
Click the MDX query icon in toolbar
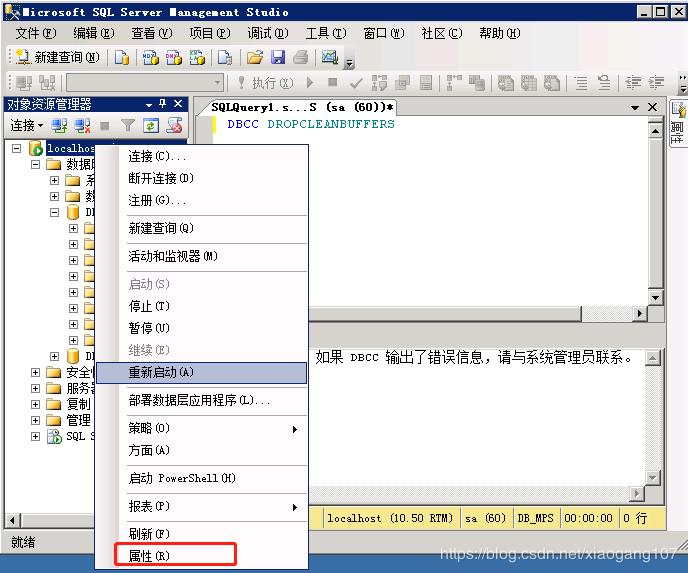150,57
